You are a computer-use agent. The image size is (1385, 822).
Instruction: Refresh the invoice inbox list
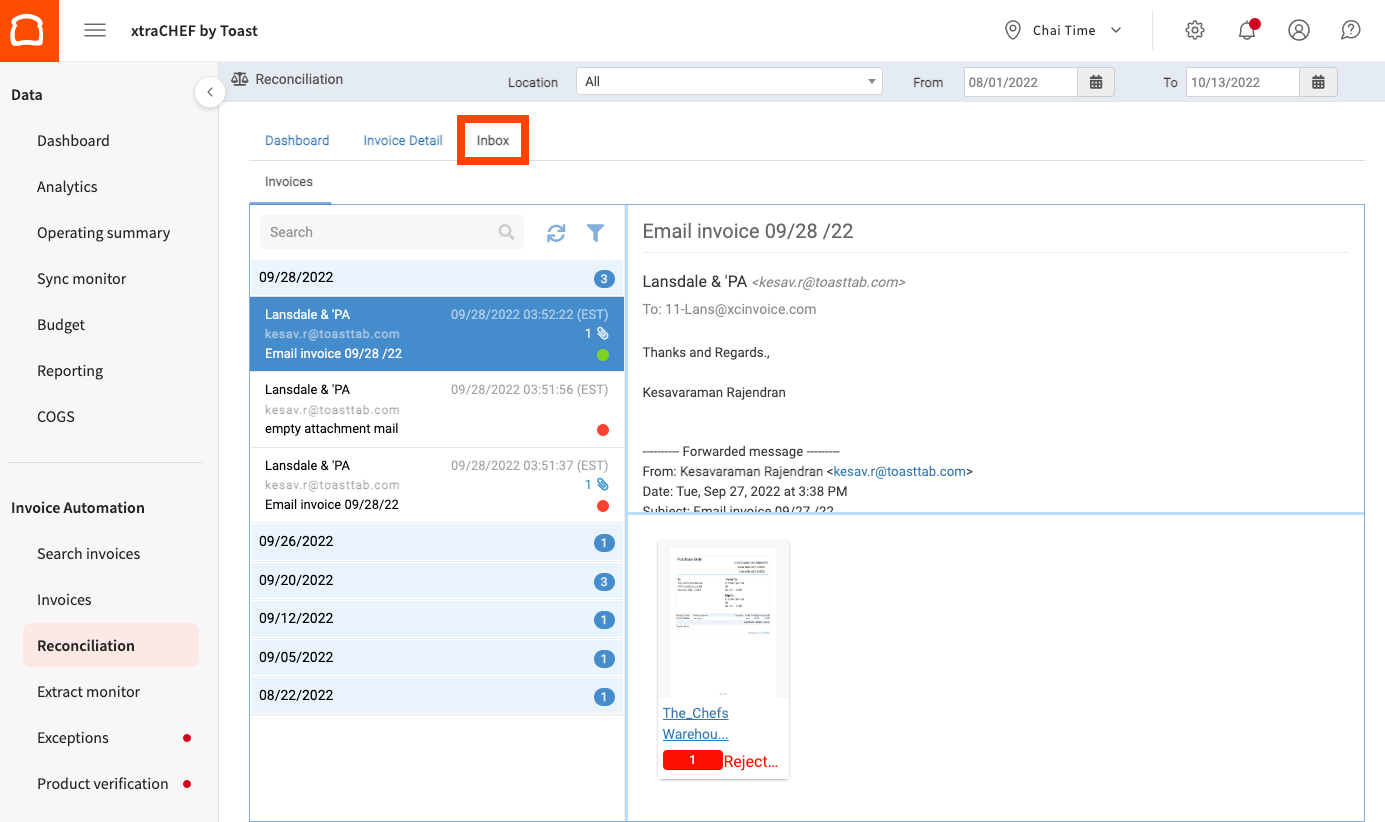tap(556, 233)
